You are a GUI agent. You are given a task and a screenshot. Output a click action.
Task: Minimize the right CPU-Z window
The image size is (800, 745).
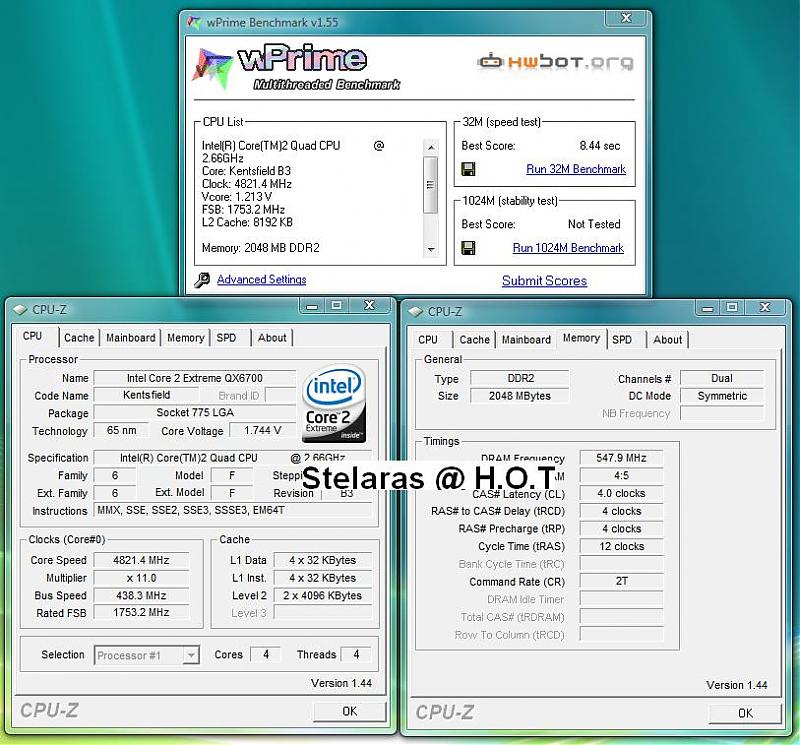(x=707, y=308)
